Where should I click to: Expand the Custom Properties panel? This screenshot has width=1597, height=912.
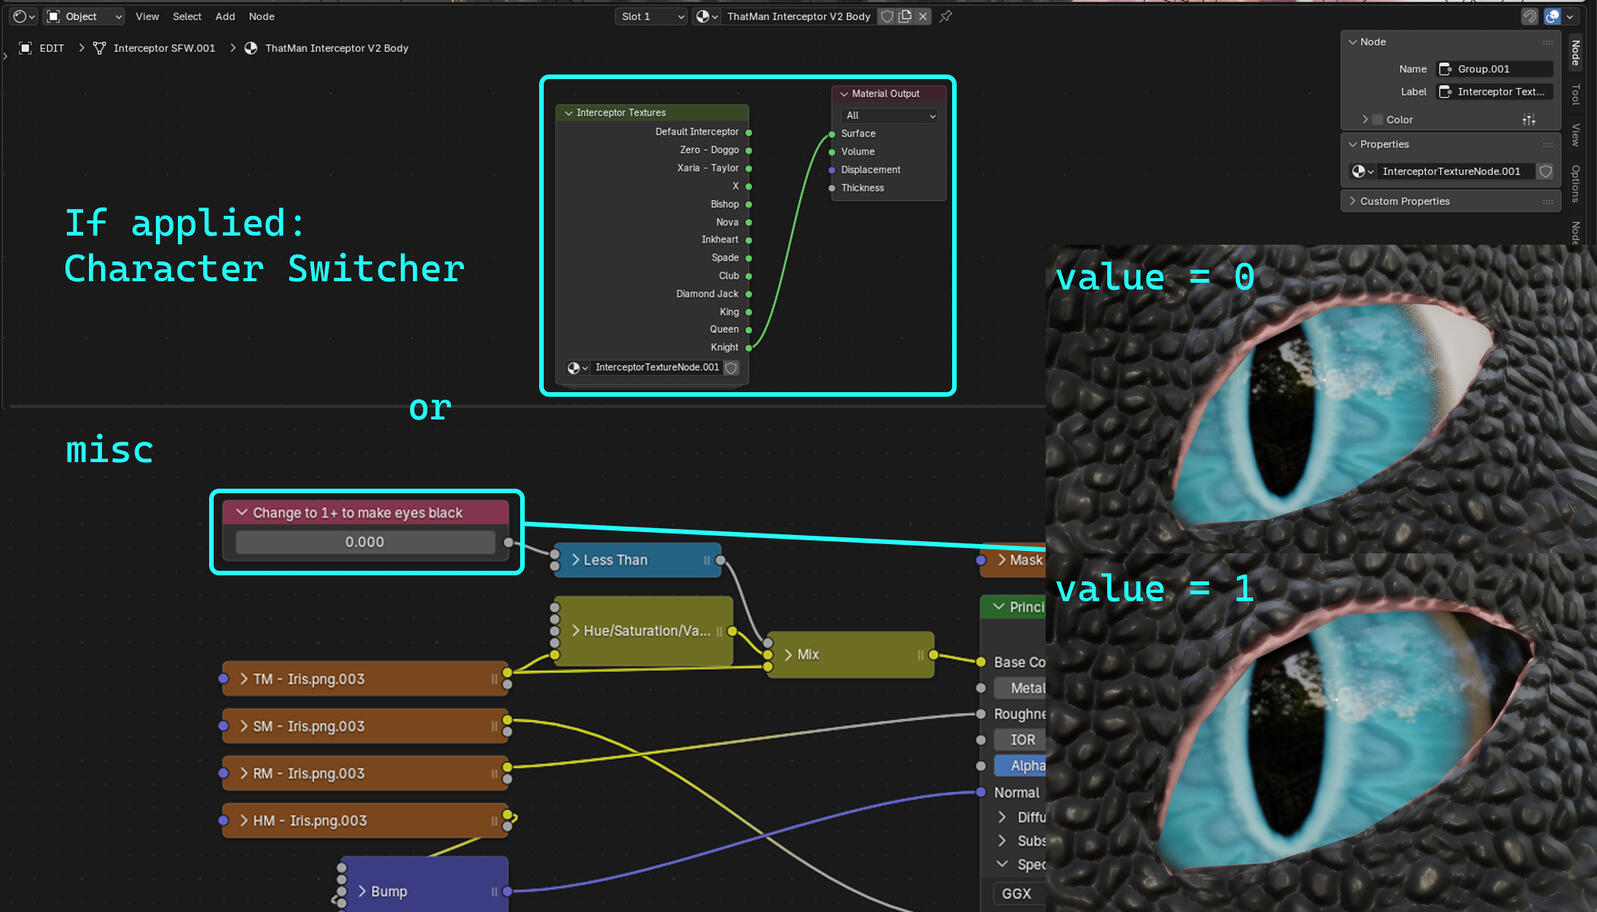tap(1404, 201)
